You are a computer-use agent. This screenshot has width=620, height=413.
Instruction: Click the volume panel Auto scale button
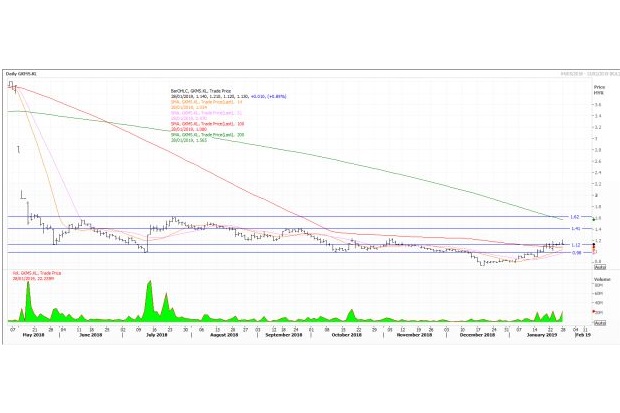pyautogui.click(x=598, y=323)
